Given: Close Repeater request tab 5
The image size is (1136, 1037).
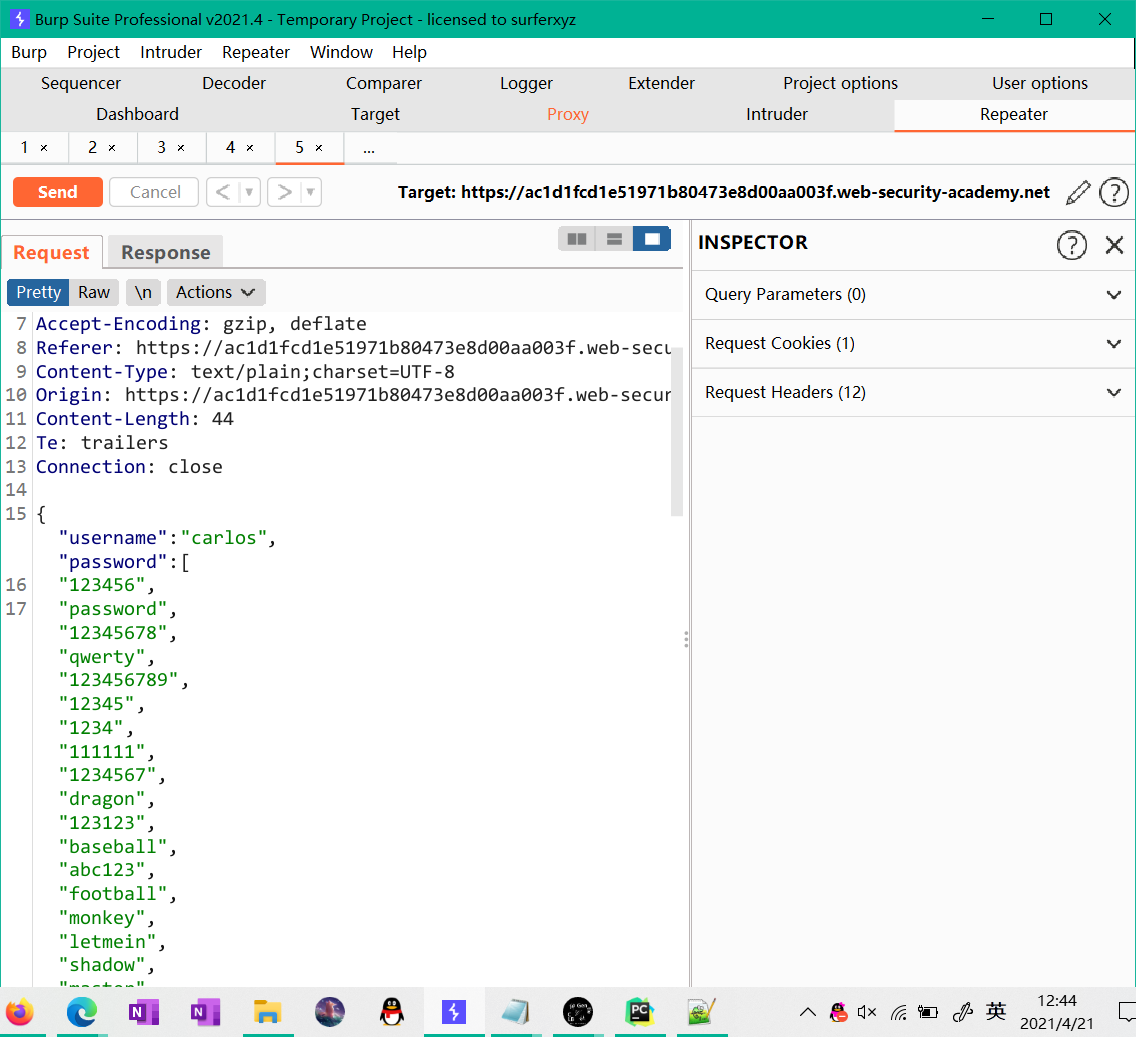Looking at the screenshot, I should [319, 148].
